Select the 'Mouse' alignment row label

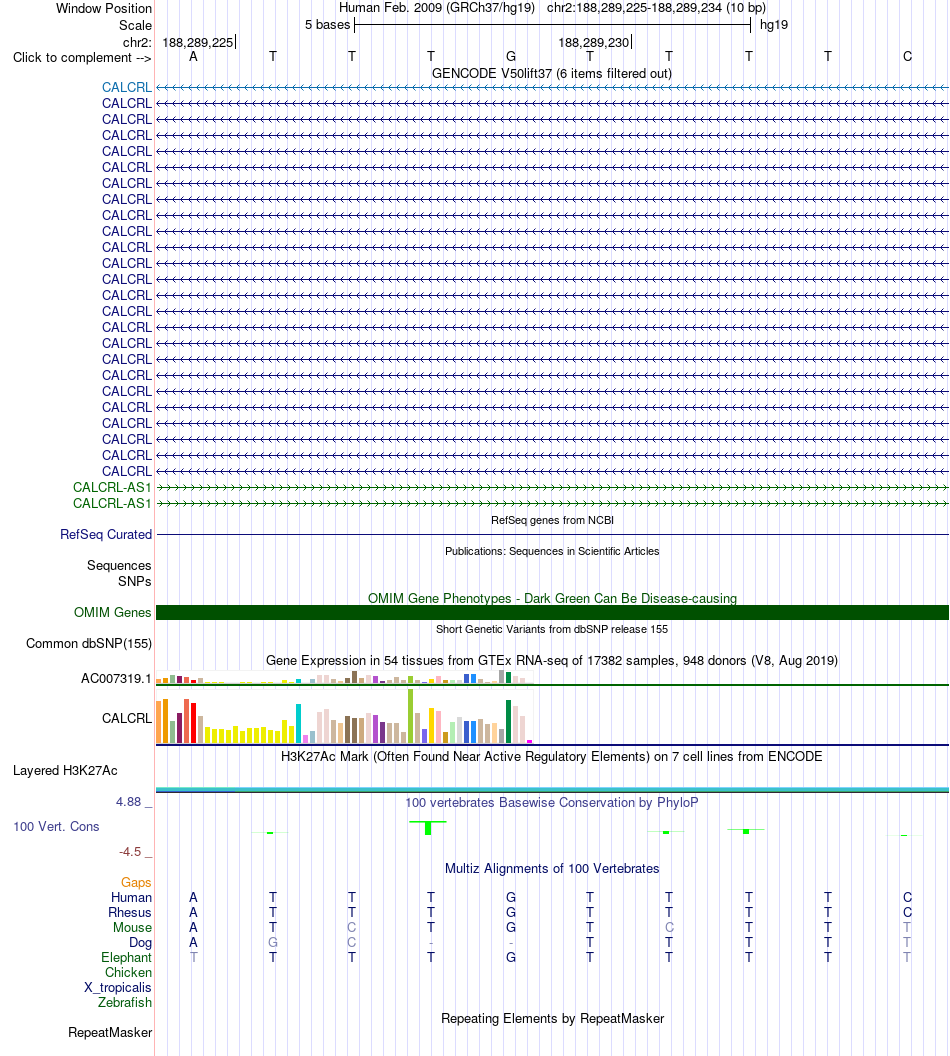(x=132, y=928)
